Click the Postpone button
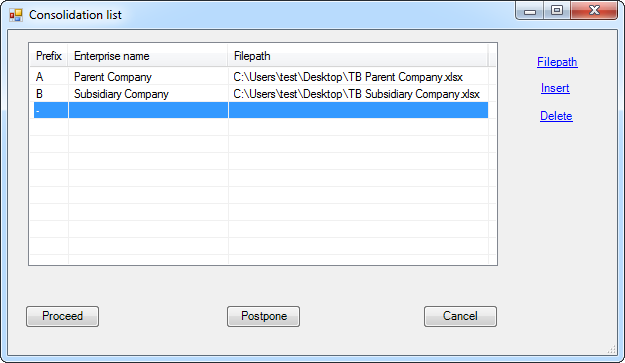This screenshot has height=363, width=625. pos(263,316)
